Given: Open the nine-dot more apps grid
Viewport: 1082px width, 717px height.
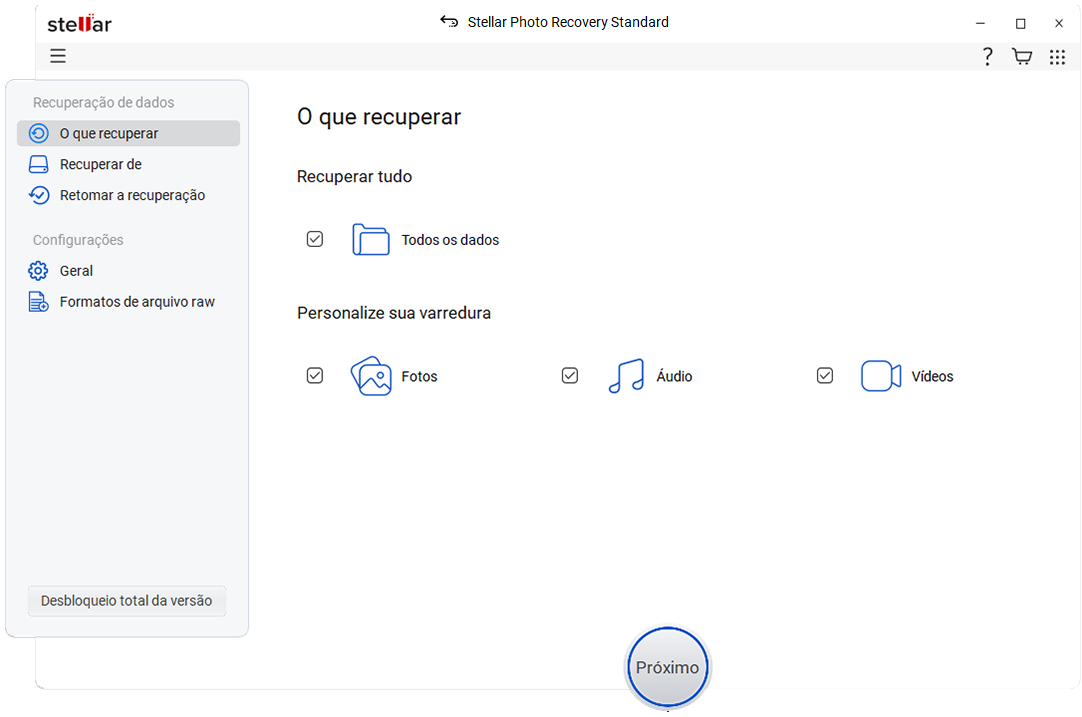Looking at the screenshot, I should tap(1057, 57).
